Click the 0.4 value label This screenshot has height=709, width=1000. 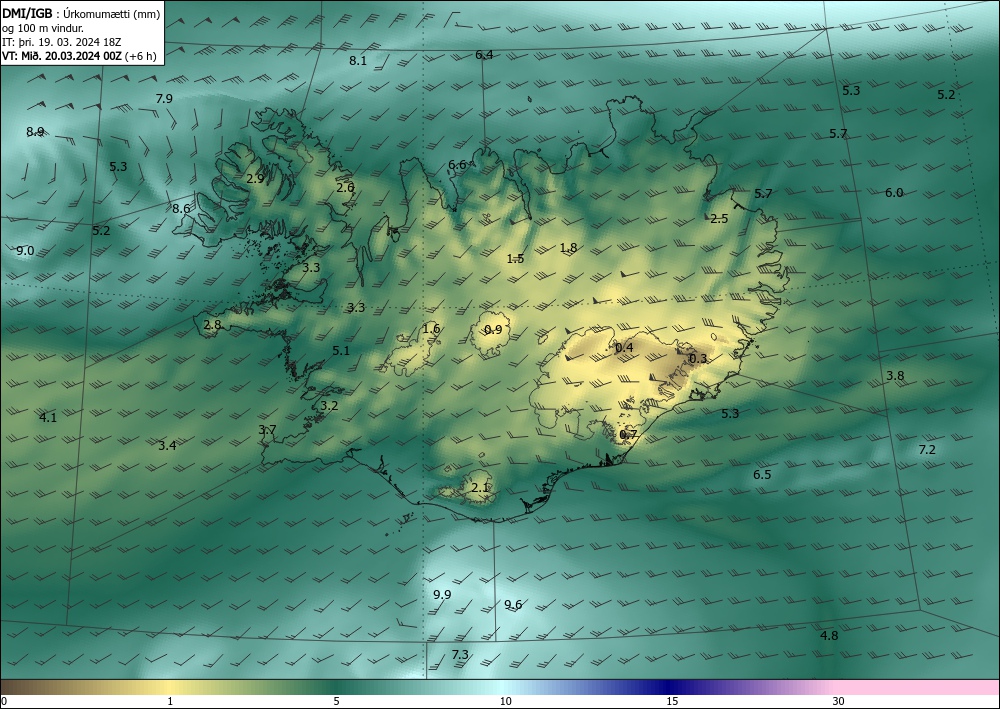pyautogui.click(x=624, y=347)
